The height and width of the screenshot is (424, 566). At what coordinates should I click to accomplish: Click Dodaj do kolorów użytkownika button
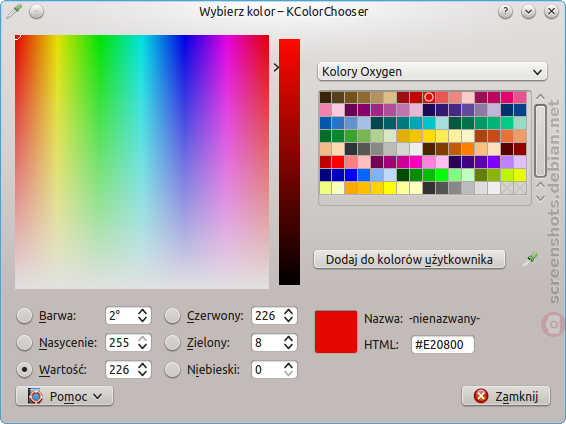tap(409, 259)
